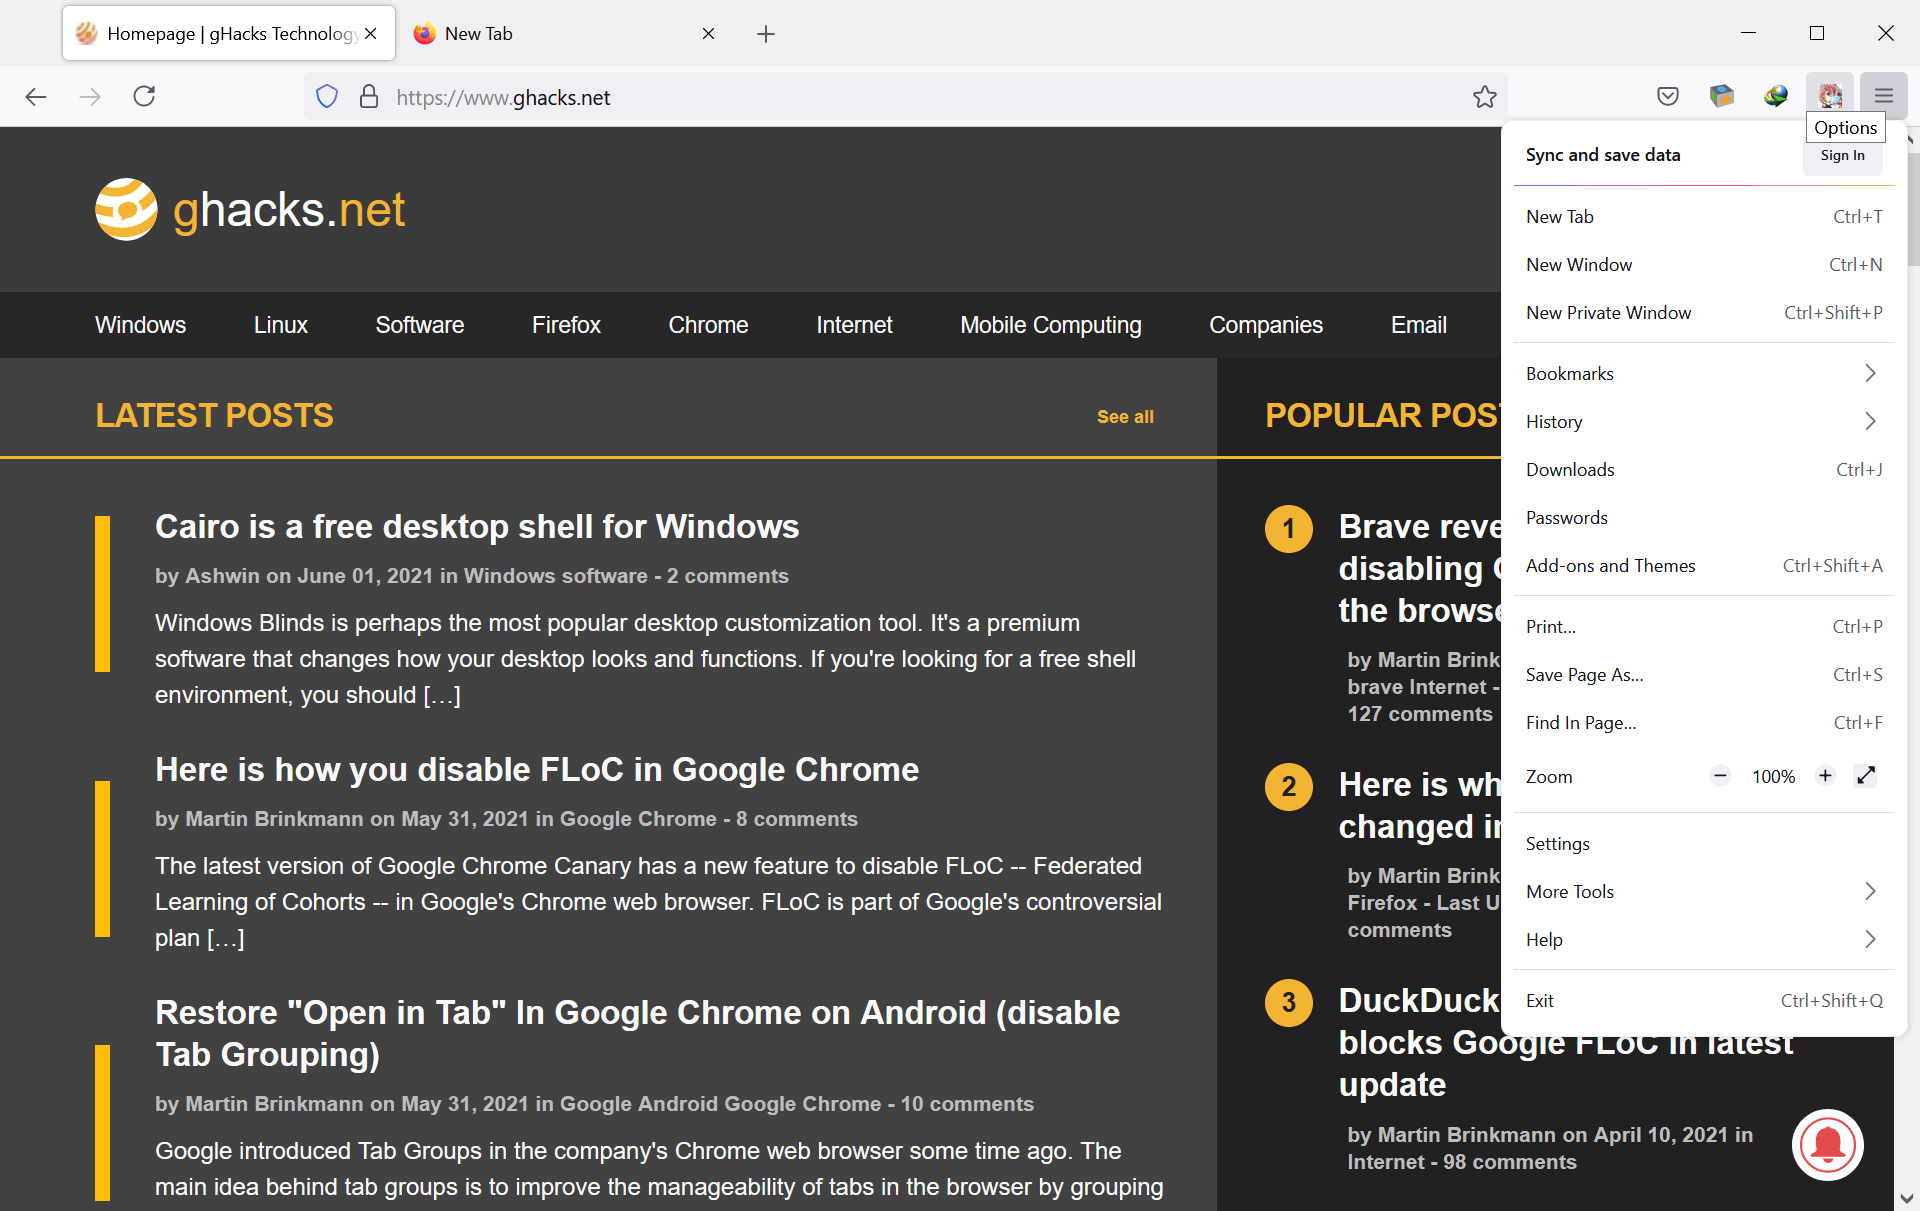Bookmark this page using the star icon
Viewport: 1920px width, 1211px height.
1484,96
